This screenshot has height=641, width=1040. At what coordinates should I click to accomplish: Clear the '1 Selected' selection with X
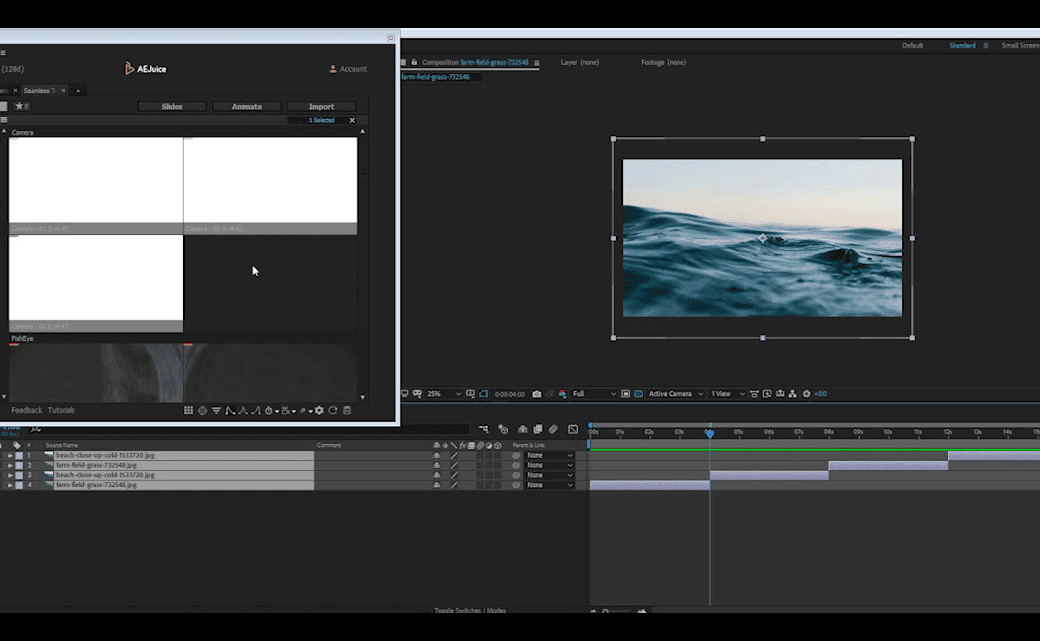[x=352, y=120]
